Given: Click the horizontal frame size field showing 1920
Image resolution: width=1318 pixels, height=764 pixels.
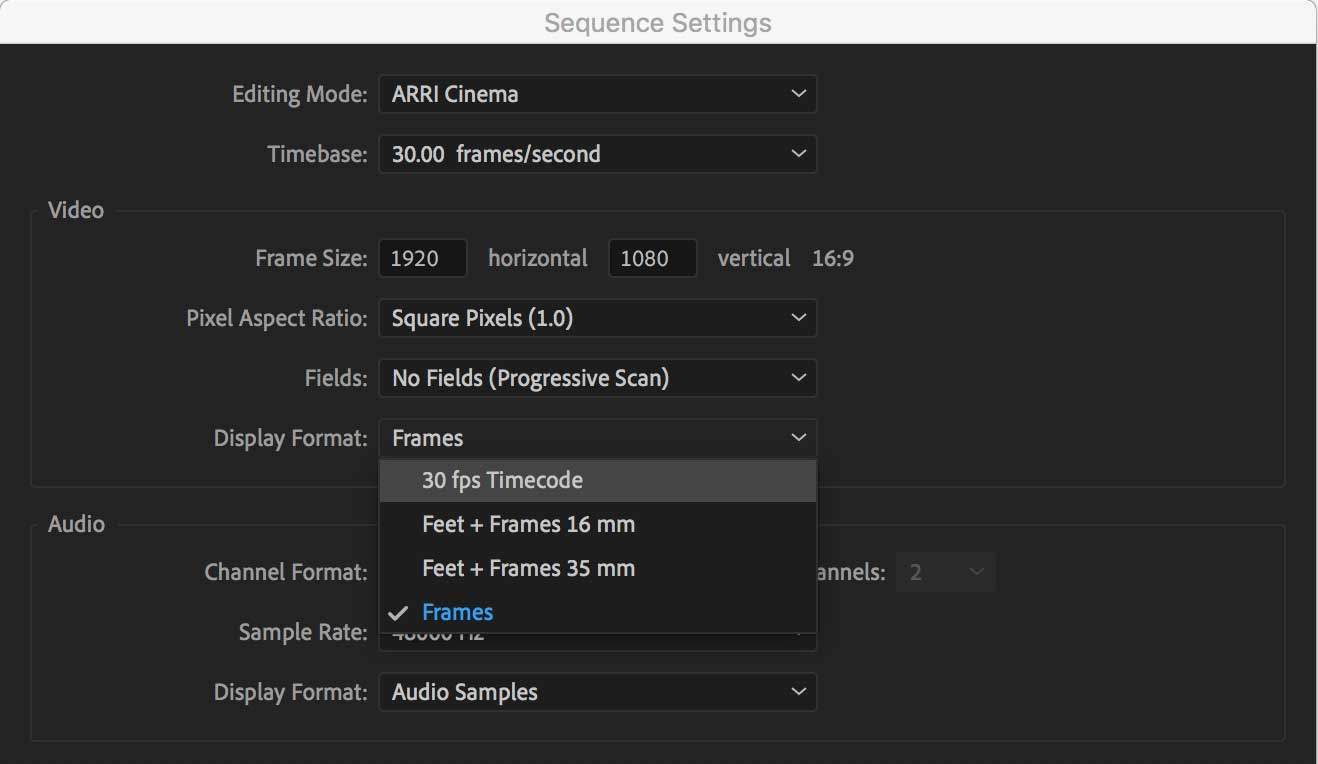Looking at the screenshot, I should coord(422,258).
